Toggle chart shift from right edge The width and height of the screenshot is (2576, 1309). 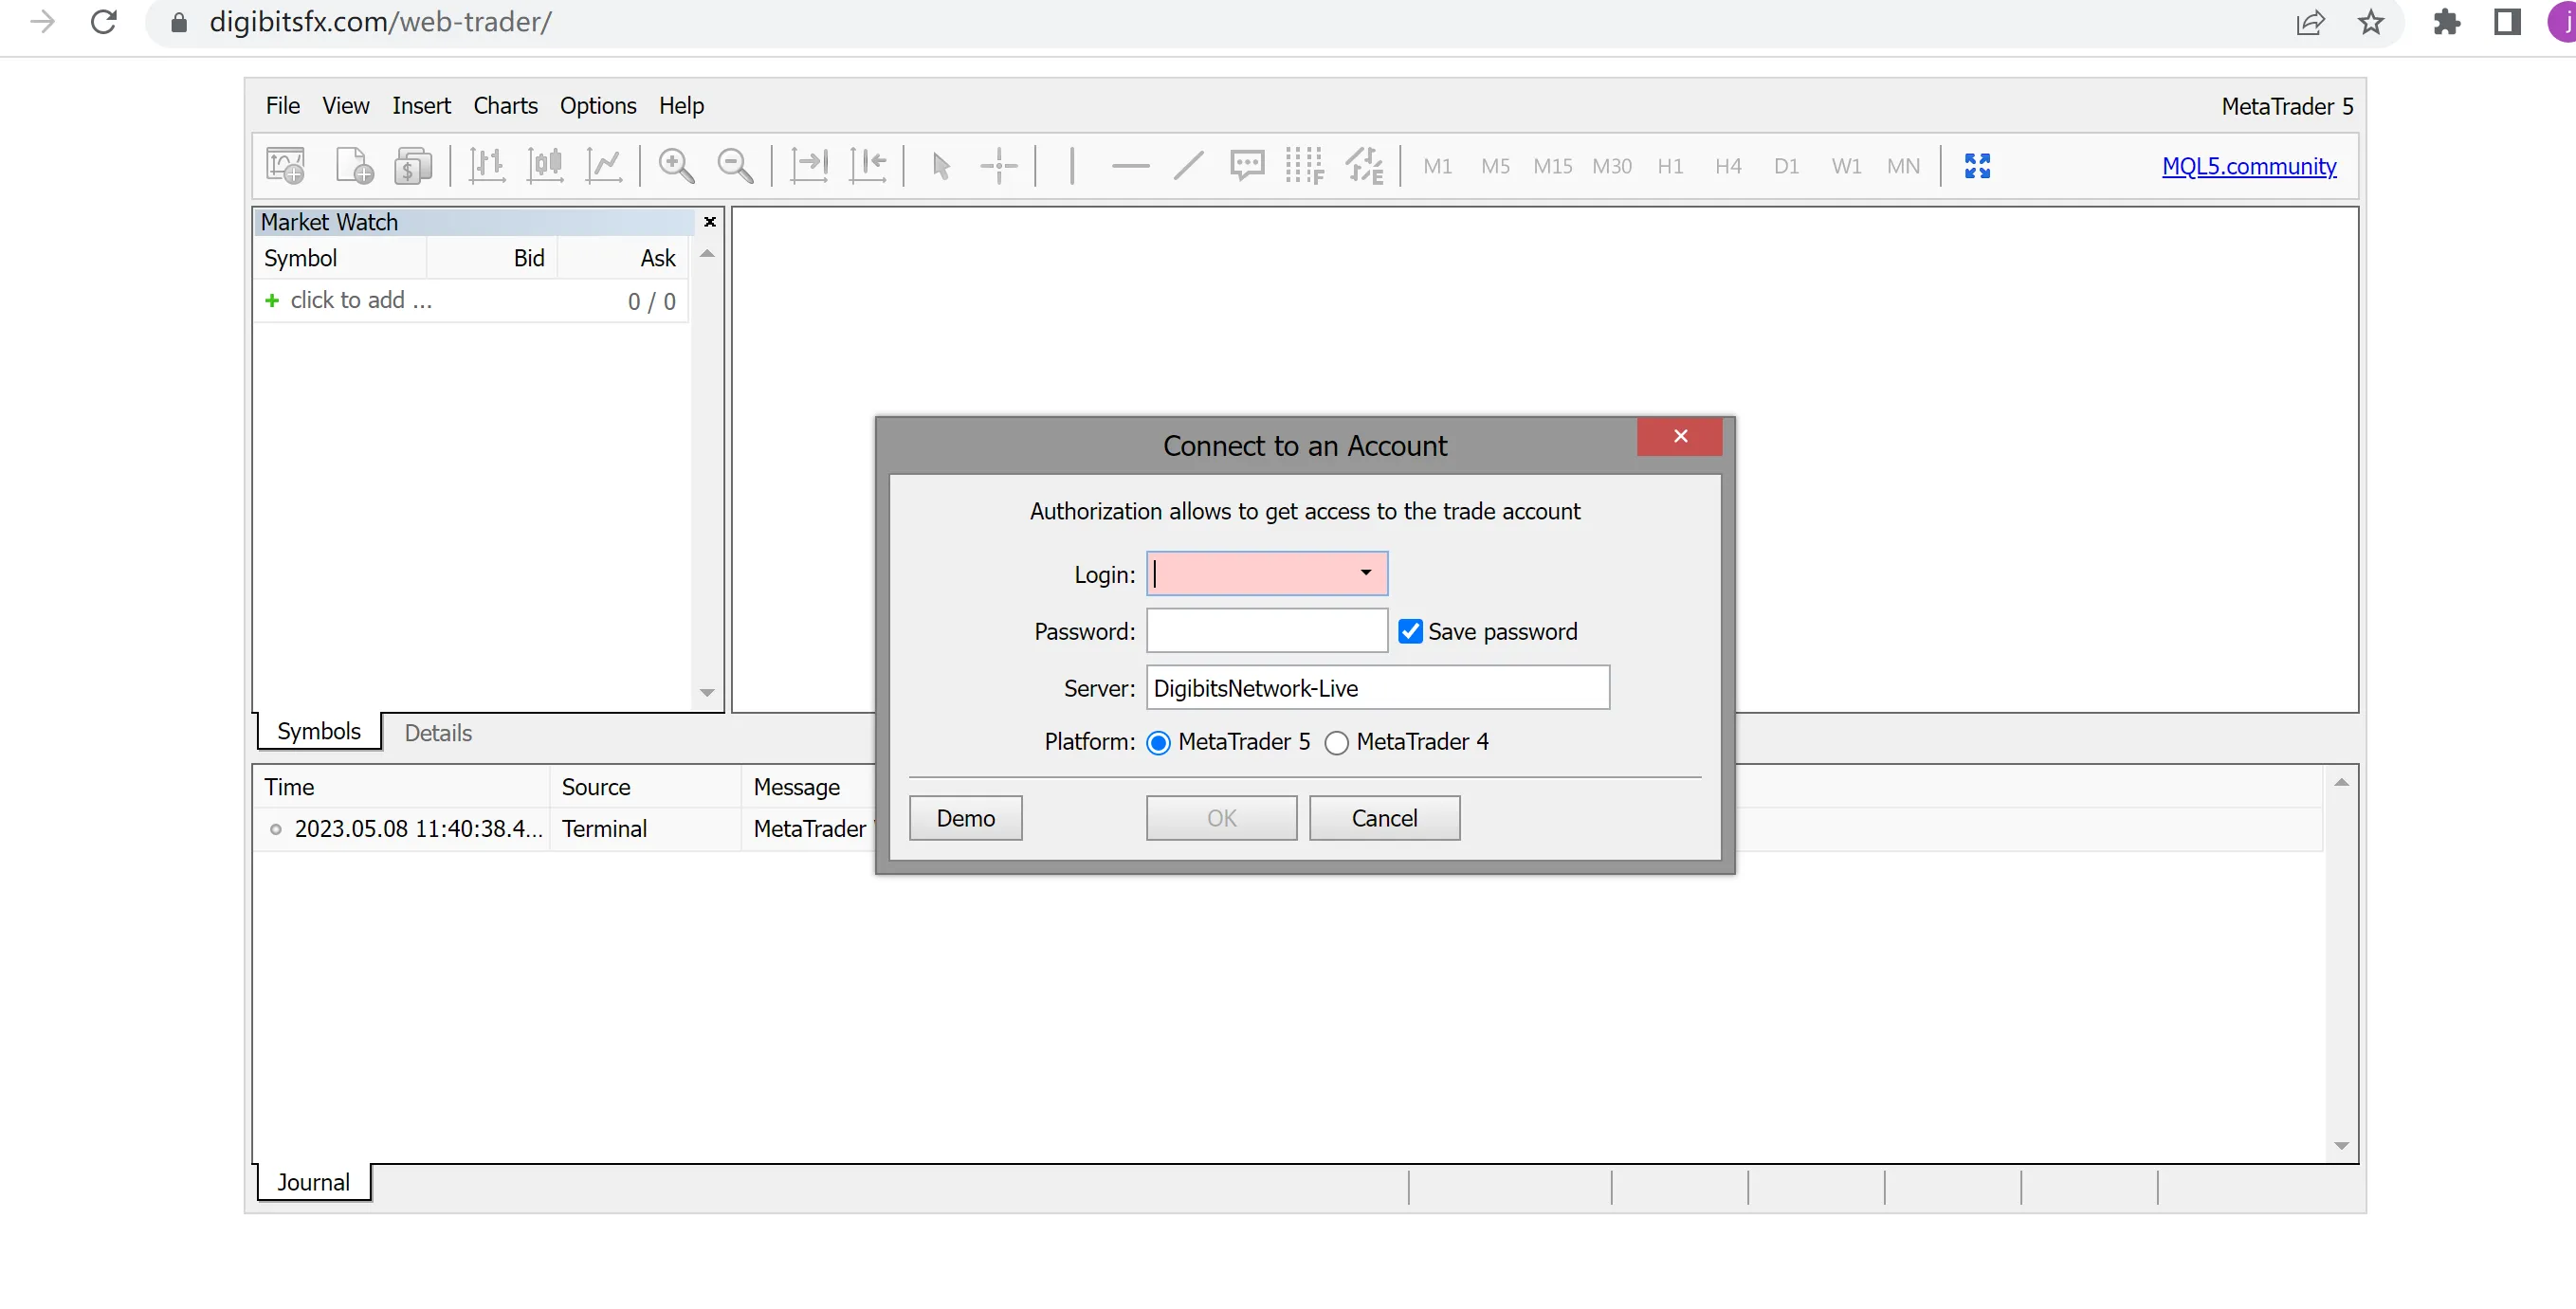point(868,165)
